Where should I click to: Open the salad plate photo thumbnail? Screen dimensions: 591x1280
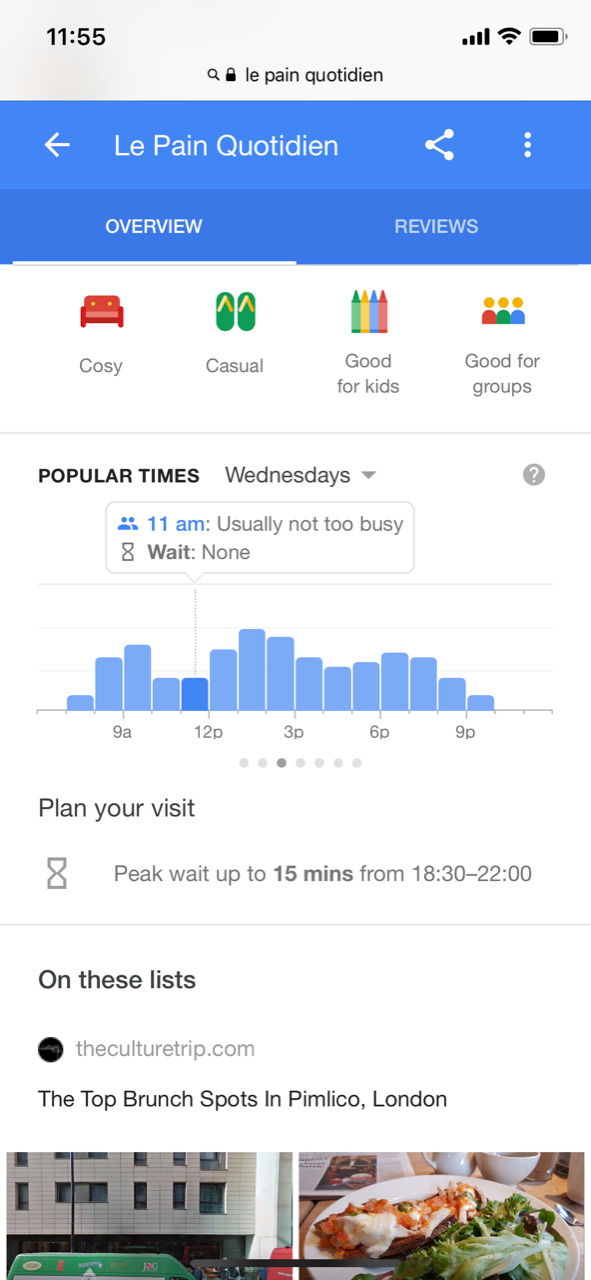(x=441, y=1215)
